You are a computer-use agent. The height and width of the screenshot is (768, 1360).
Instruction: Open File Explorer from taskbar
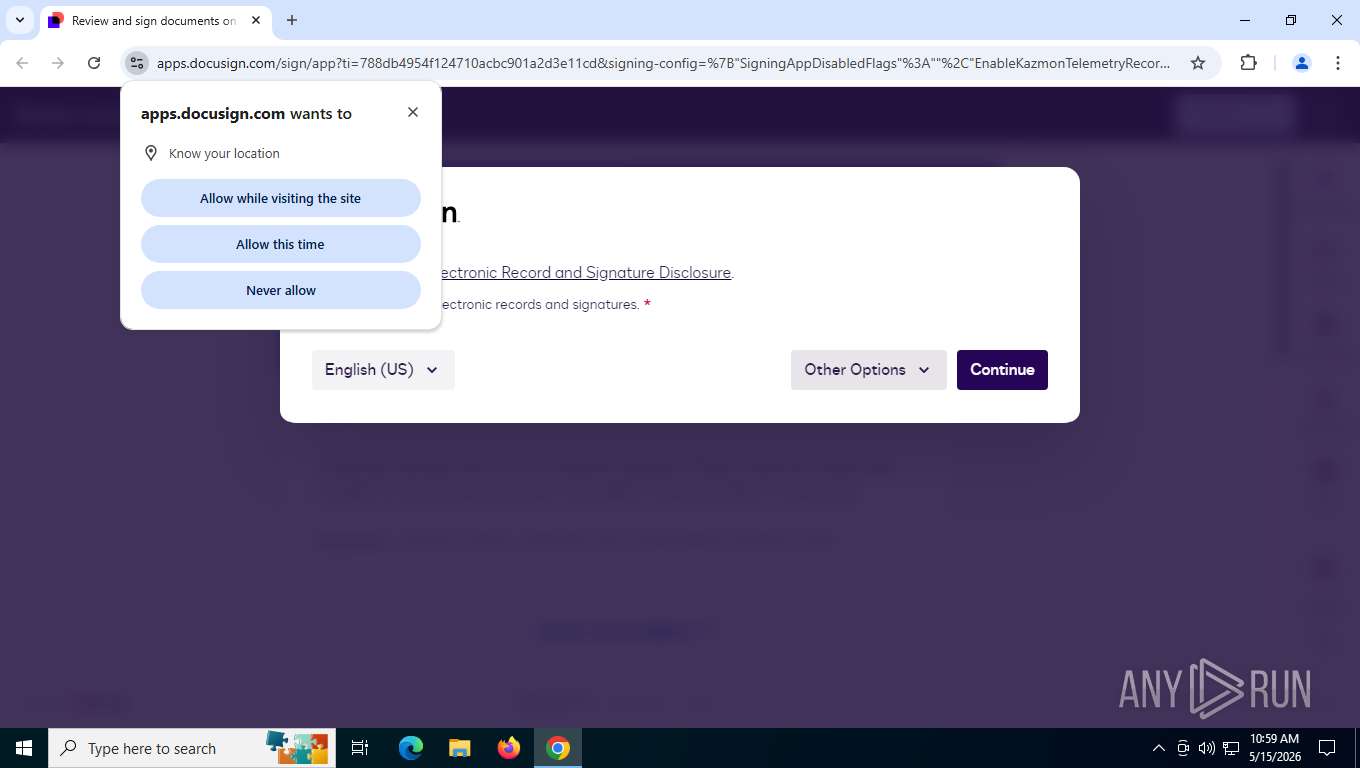459,748
